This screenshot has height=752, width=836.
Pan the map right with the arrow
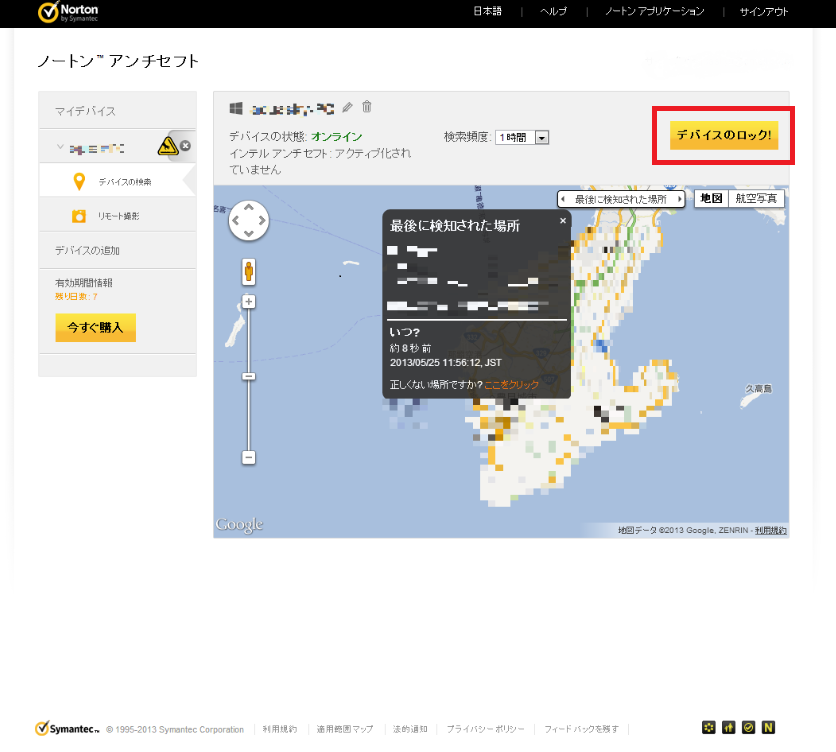[262, 220]
